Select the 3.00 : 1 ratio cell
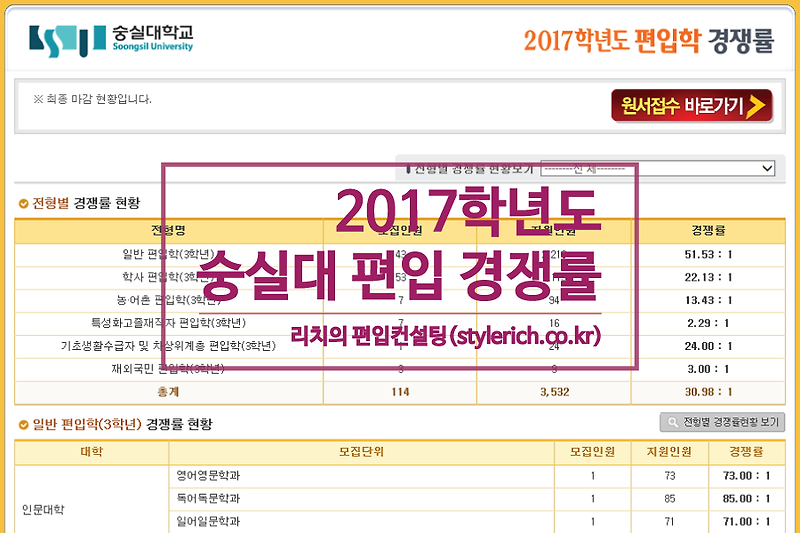 pyautogui.click(x=708, y=369)
